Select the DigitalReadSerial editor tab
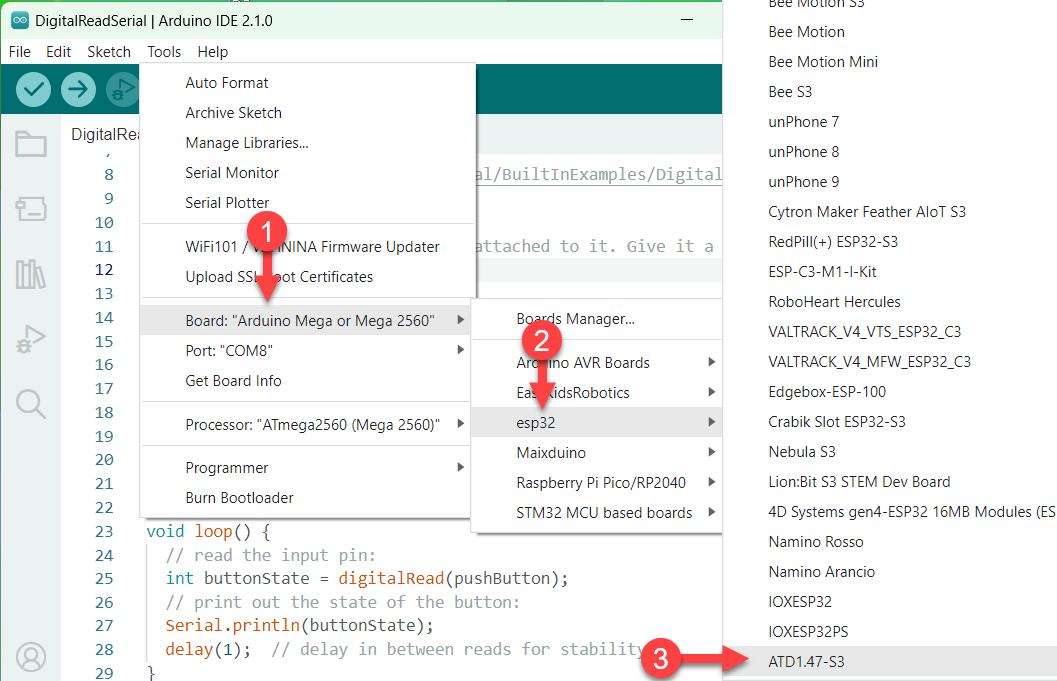The width and height of the screenshot is (1057, 681). click(104, 134)
